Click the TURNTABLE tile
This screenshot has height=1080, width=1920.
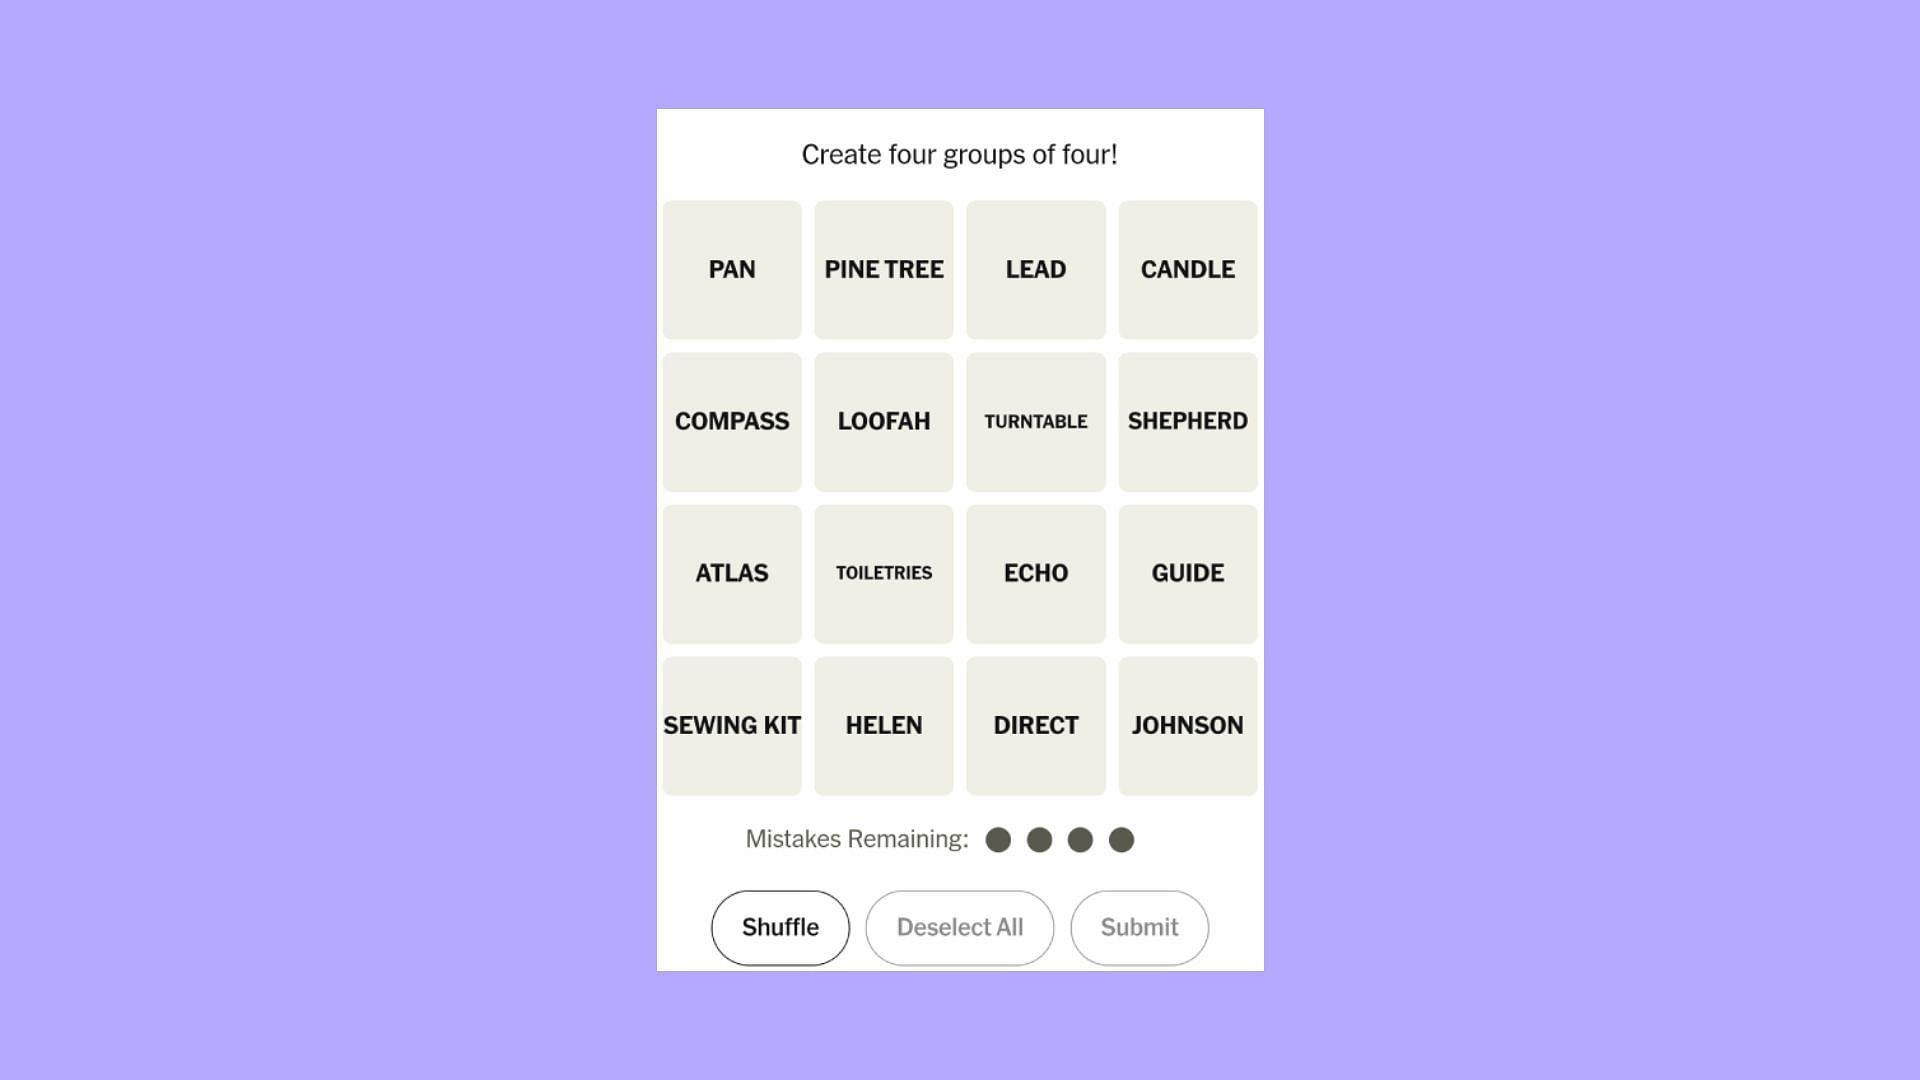pyautogui.click(x=1035, y=421)
